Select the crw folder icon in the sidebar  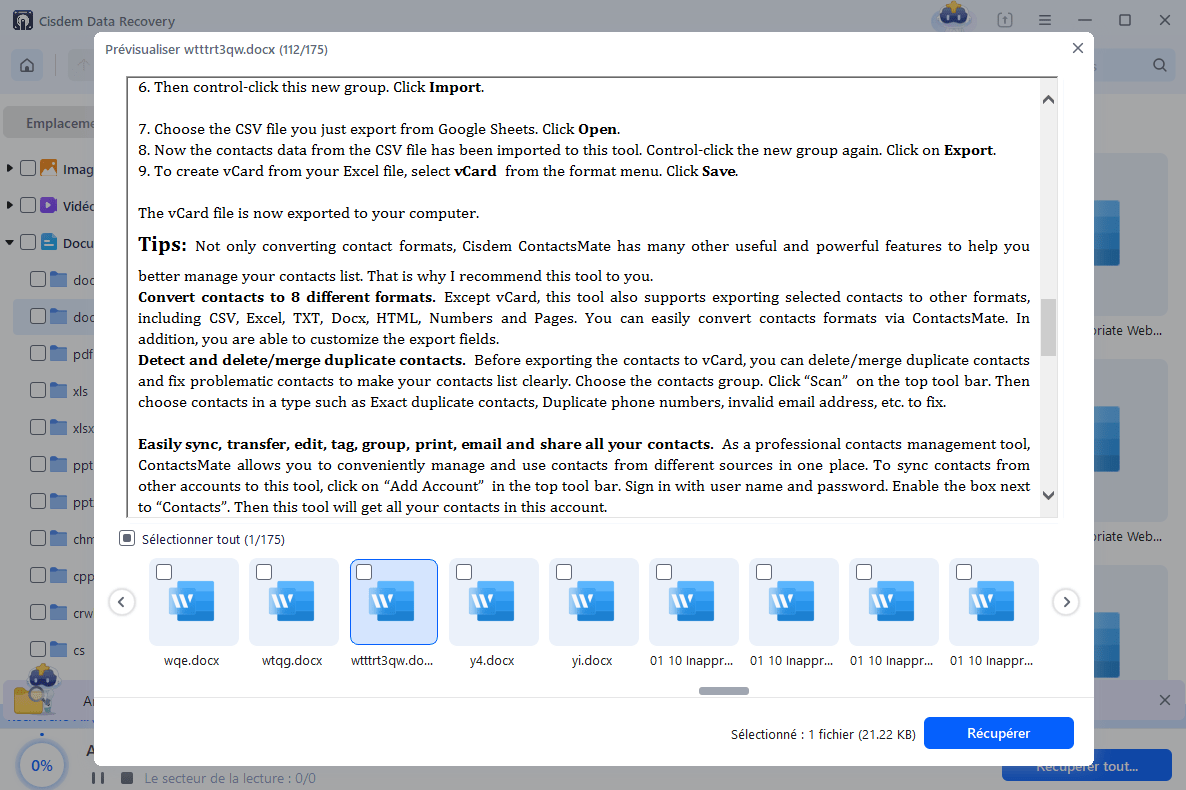59,612
